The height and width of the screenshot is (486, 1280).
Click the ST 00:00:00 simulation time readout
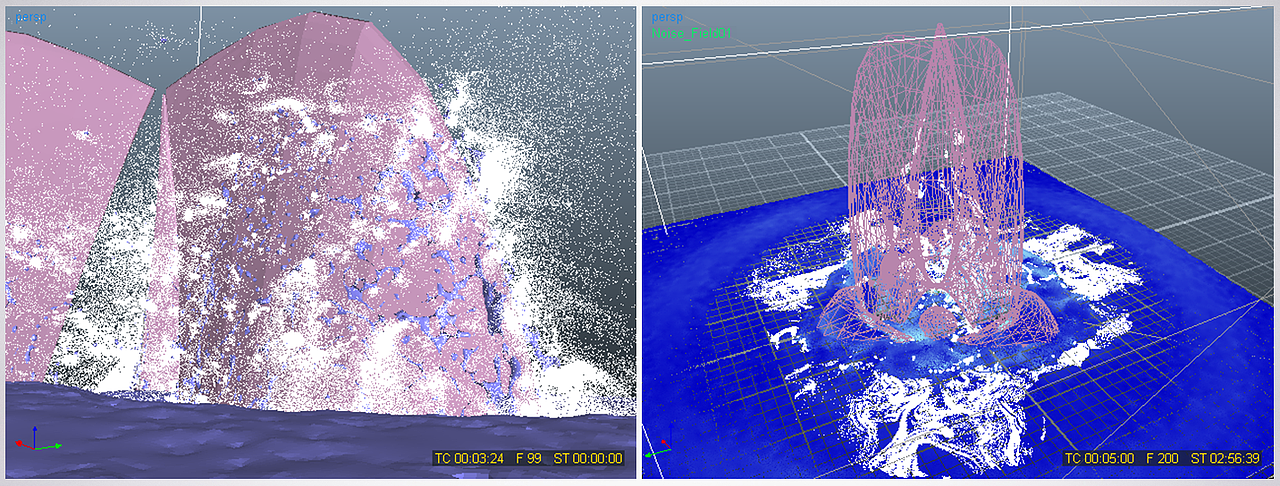(x=588, y=459)
